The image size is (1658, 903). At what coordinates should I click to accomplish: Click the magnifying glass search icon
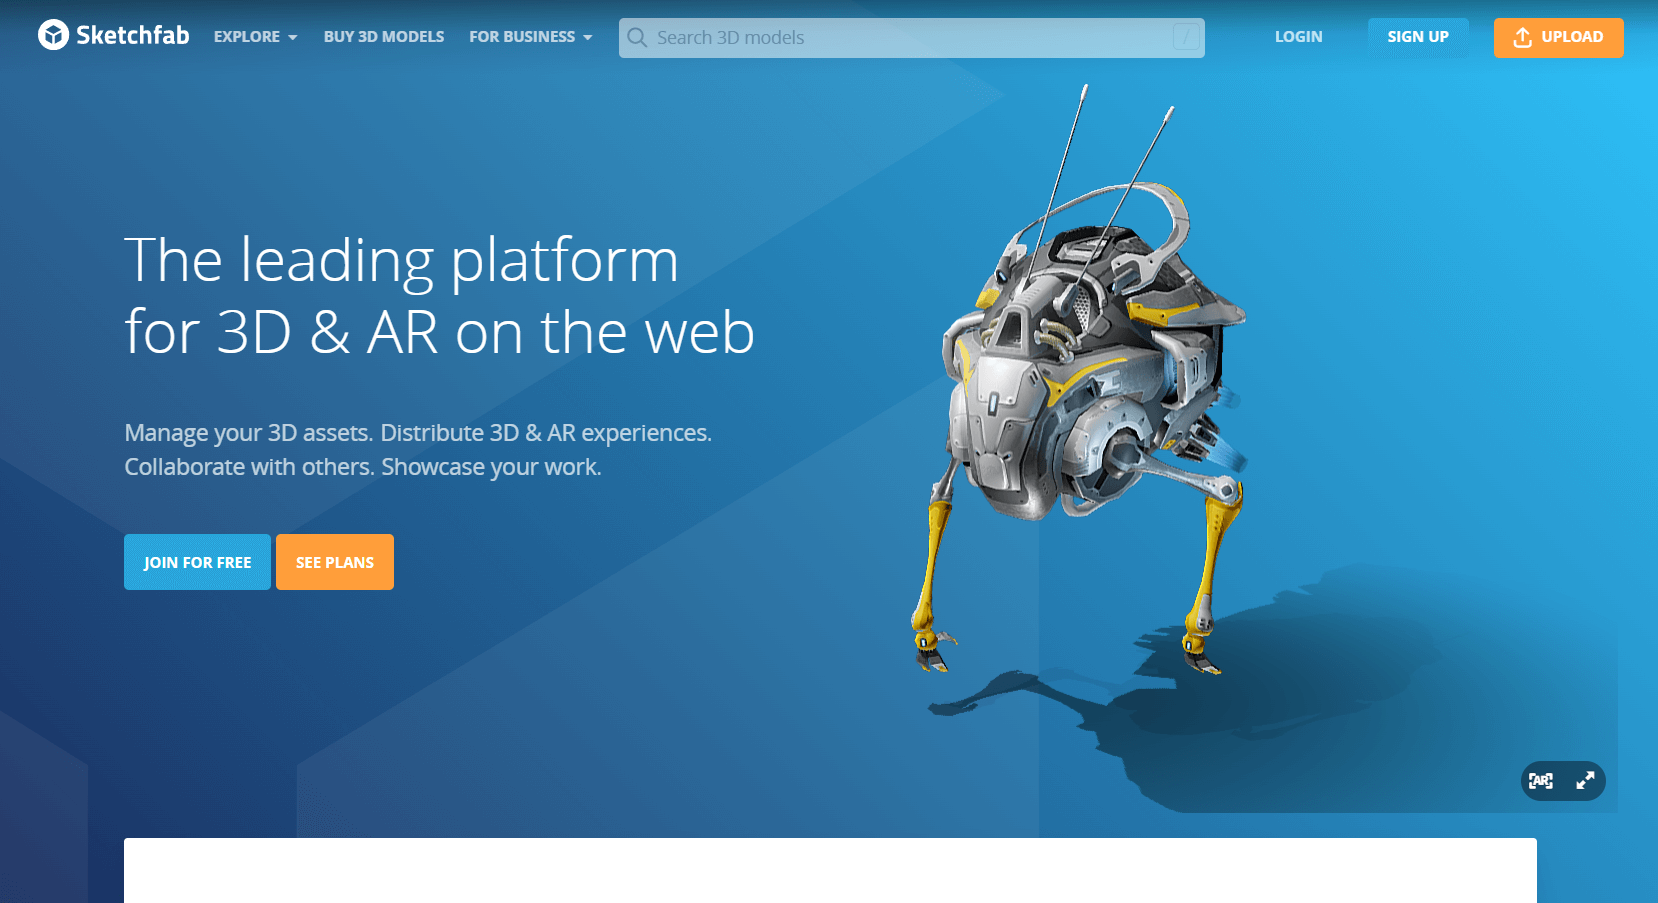[x=637, y=37]
